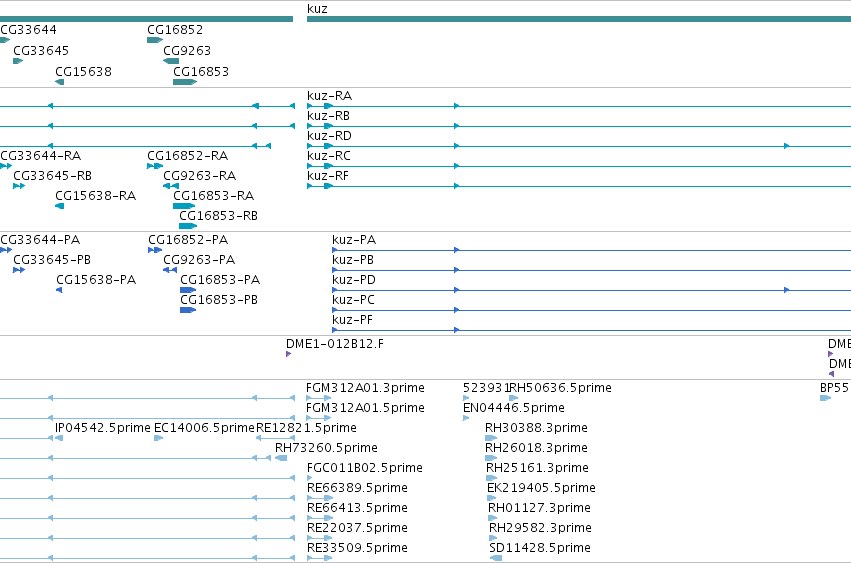Click the CG15638 gene label
The height and width of the screenshot is (563, 851).
[84, 72]
